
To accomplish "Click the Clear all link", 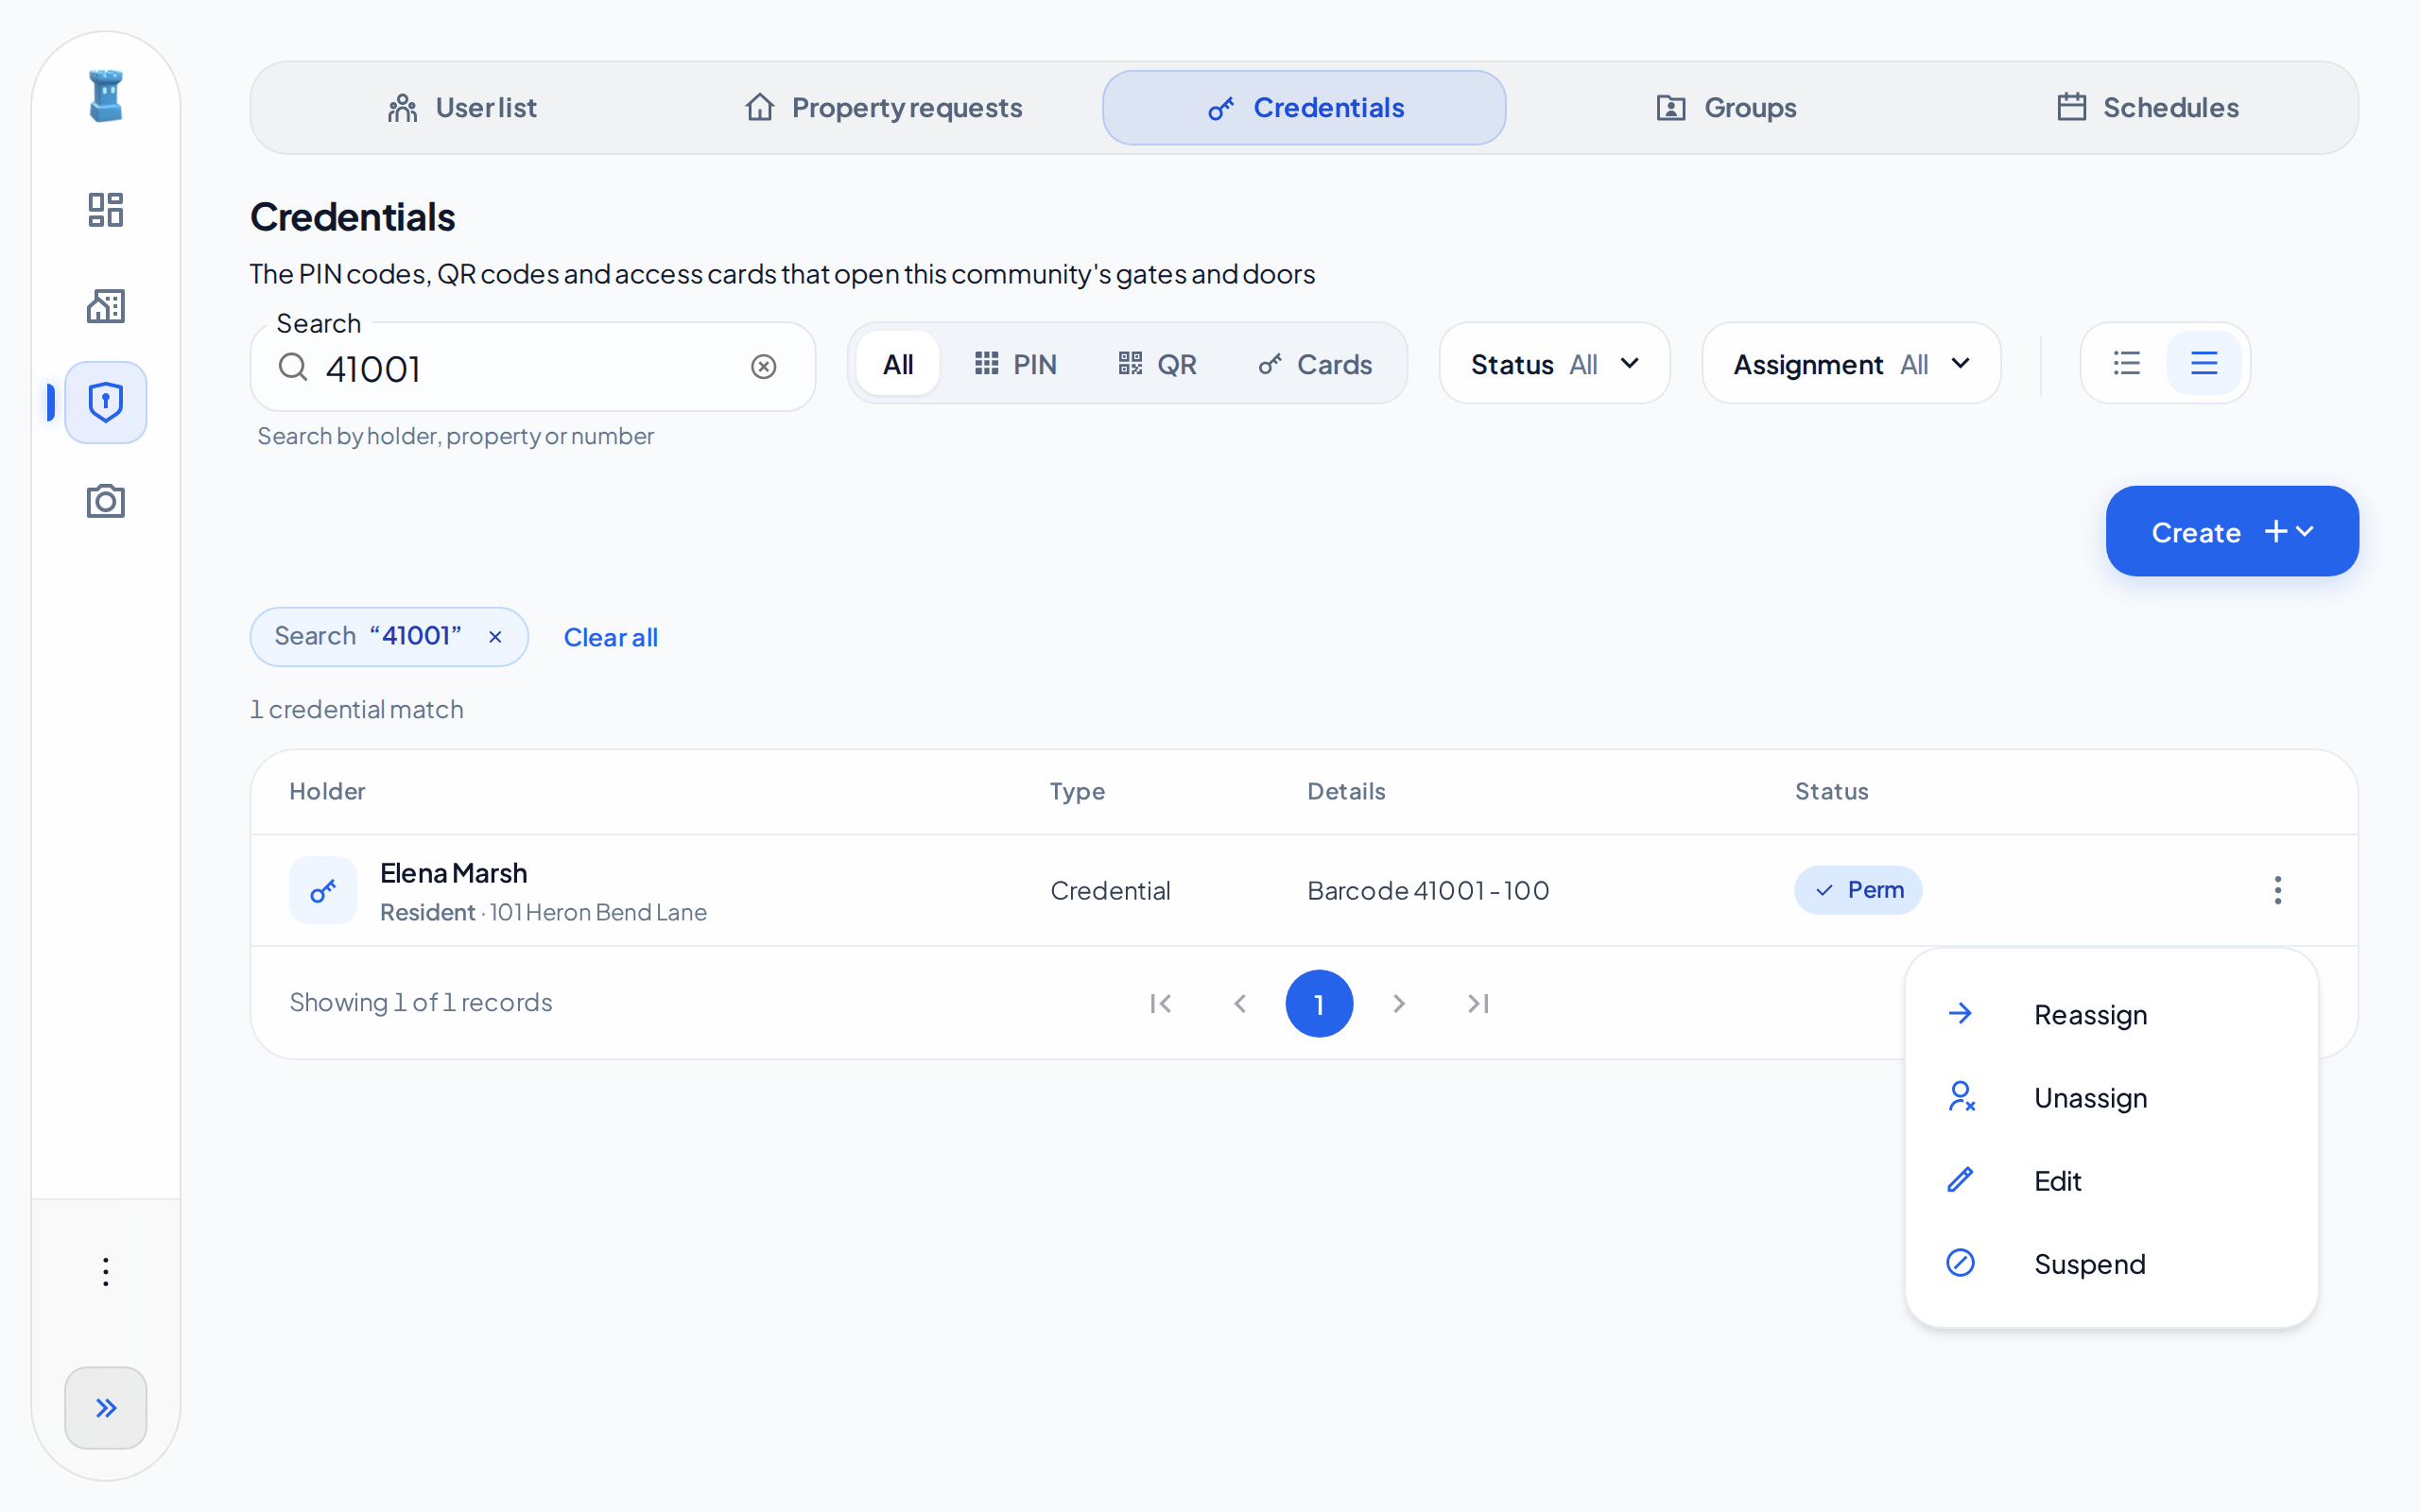I will point(610,637).
